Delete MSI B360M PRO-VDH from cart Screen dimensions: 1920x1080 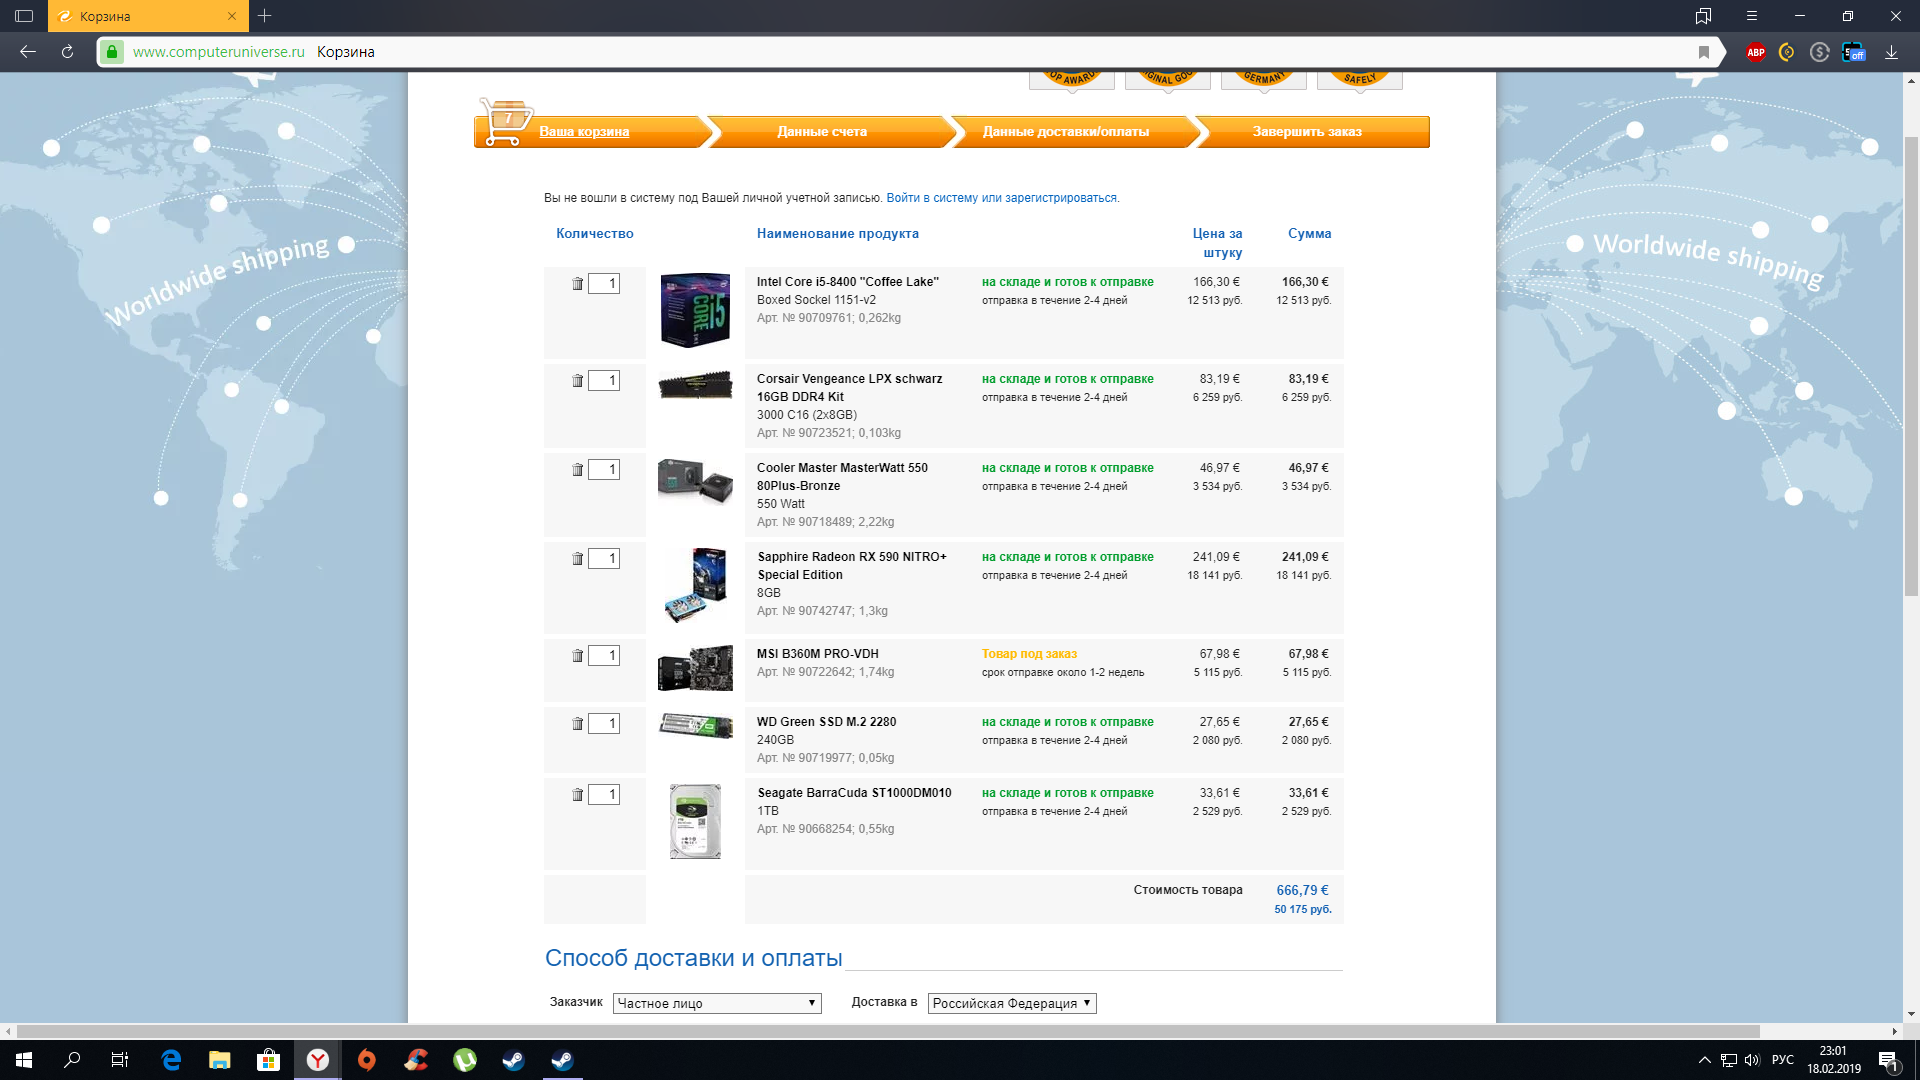(577, 656)
